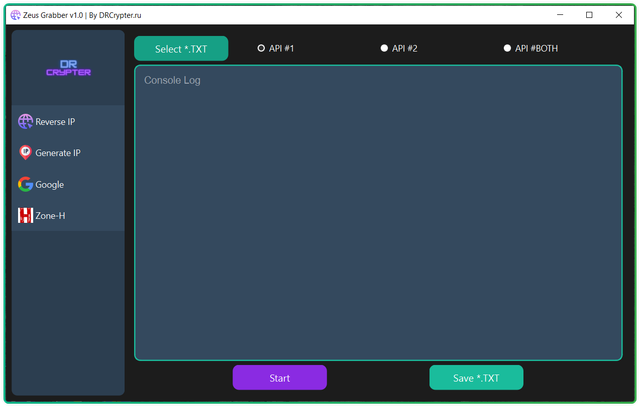The height and width of the screenshot is (407, 640).
Task: Click the Reverse IP globe icon
Action: click(25, 122)
